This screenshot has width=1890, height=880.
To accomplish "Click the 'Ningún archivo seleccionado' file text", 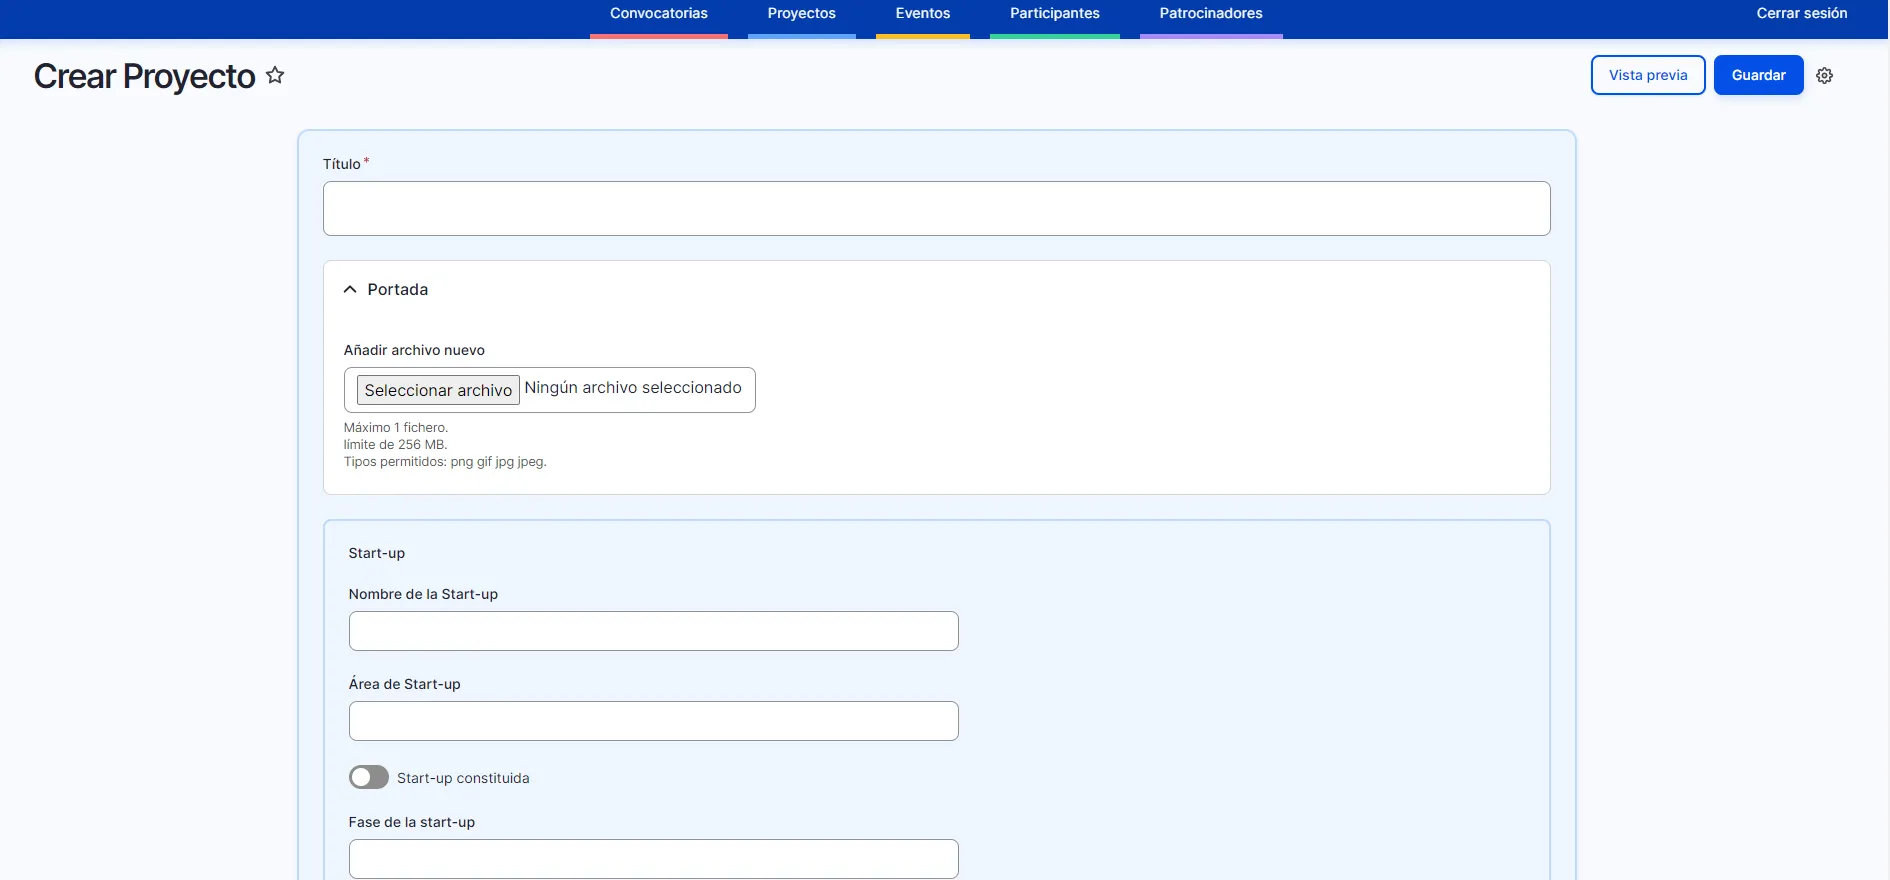I will [x=633, y=388].
